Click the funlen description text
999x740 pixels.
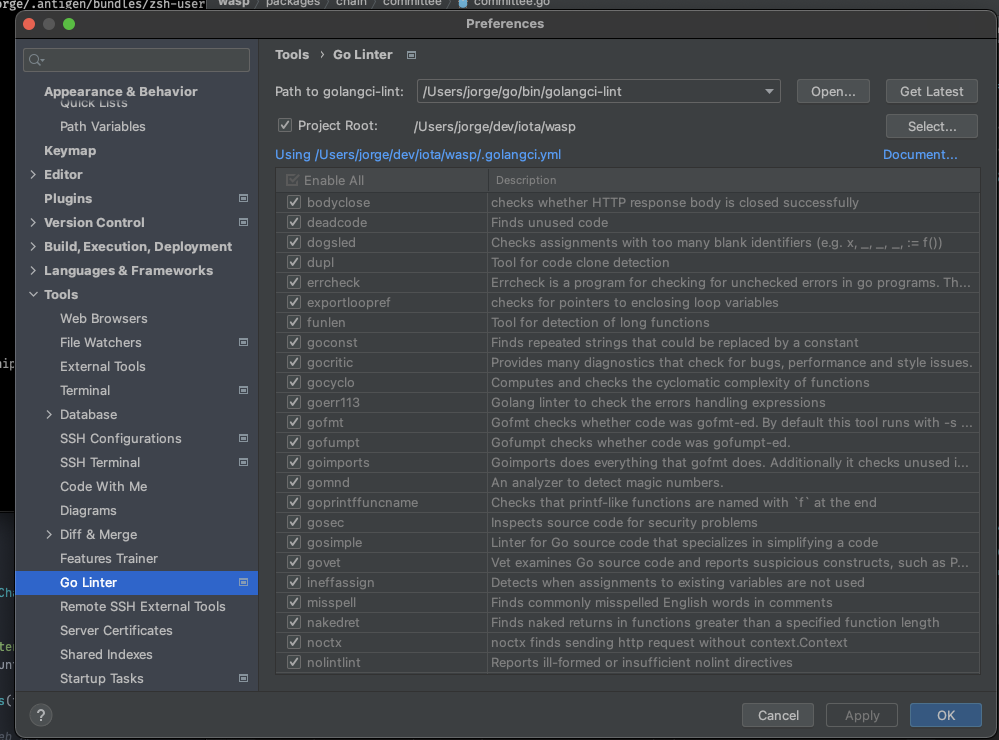[x=600, y=323]
